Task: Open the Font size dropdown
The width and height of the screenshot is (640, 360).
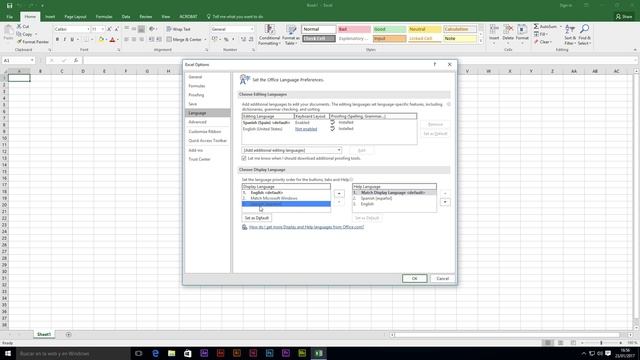Action: point(102,29)
